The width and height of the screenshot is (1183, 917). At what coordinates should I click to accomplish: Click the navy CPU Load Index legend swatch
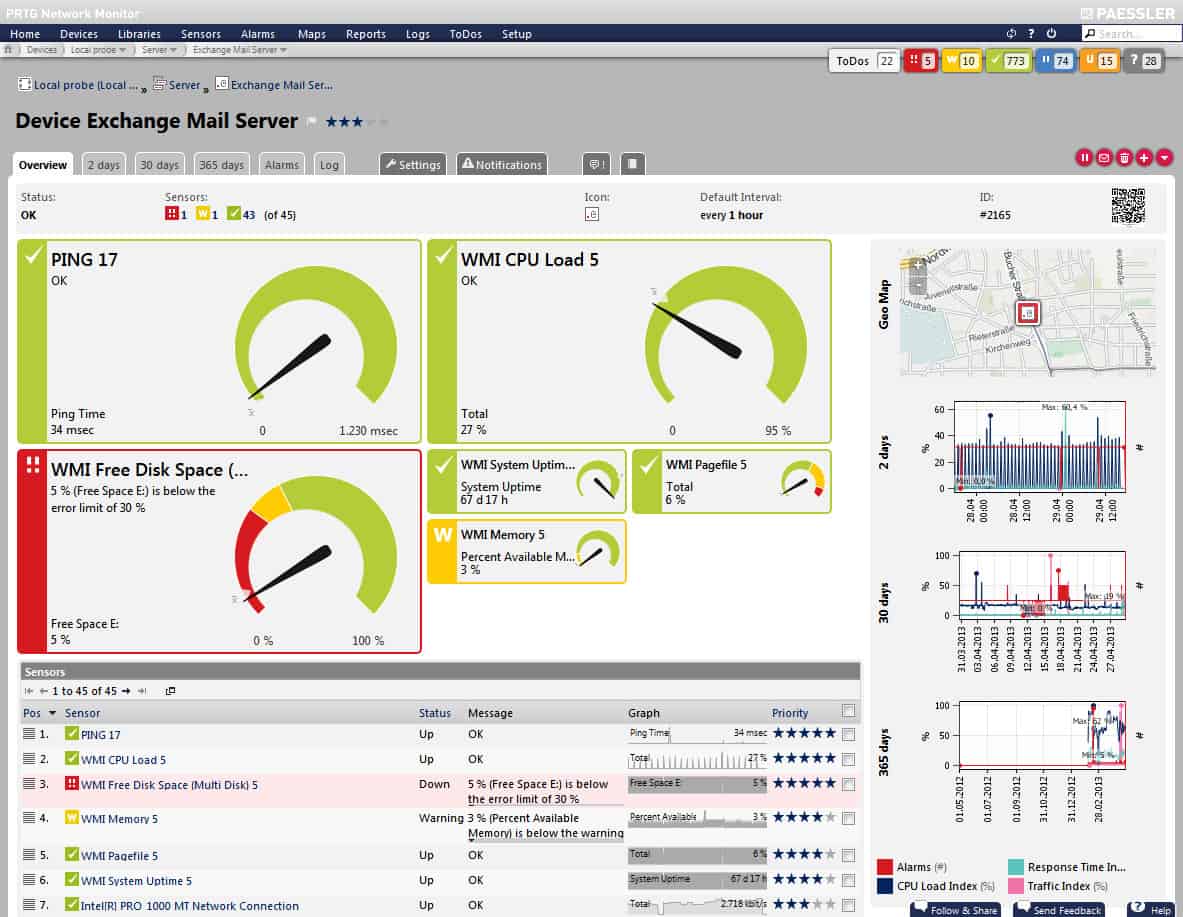coord(885,885)
